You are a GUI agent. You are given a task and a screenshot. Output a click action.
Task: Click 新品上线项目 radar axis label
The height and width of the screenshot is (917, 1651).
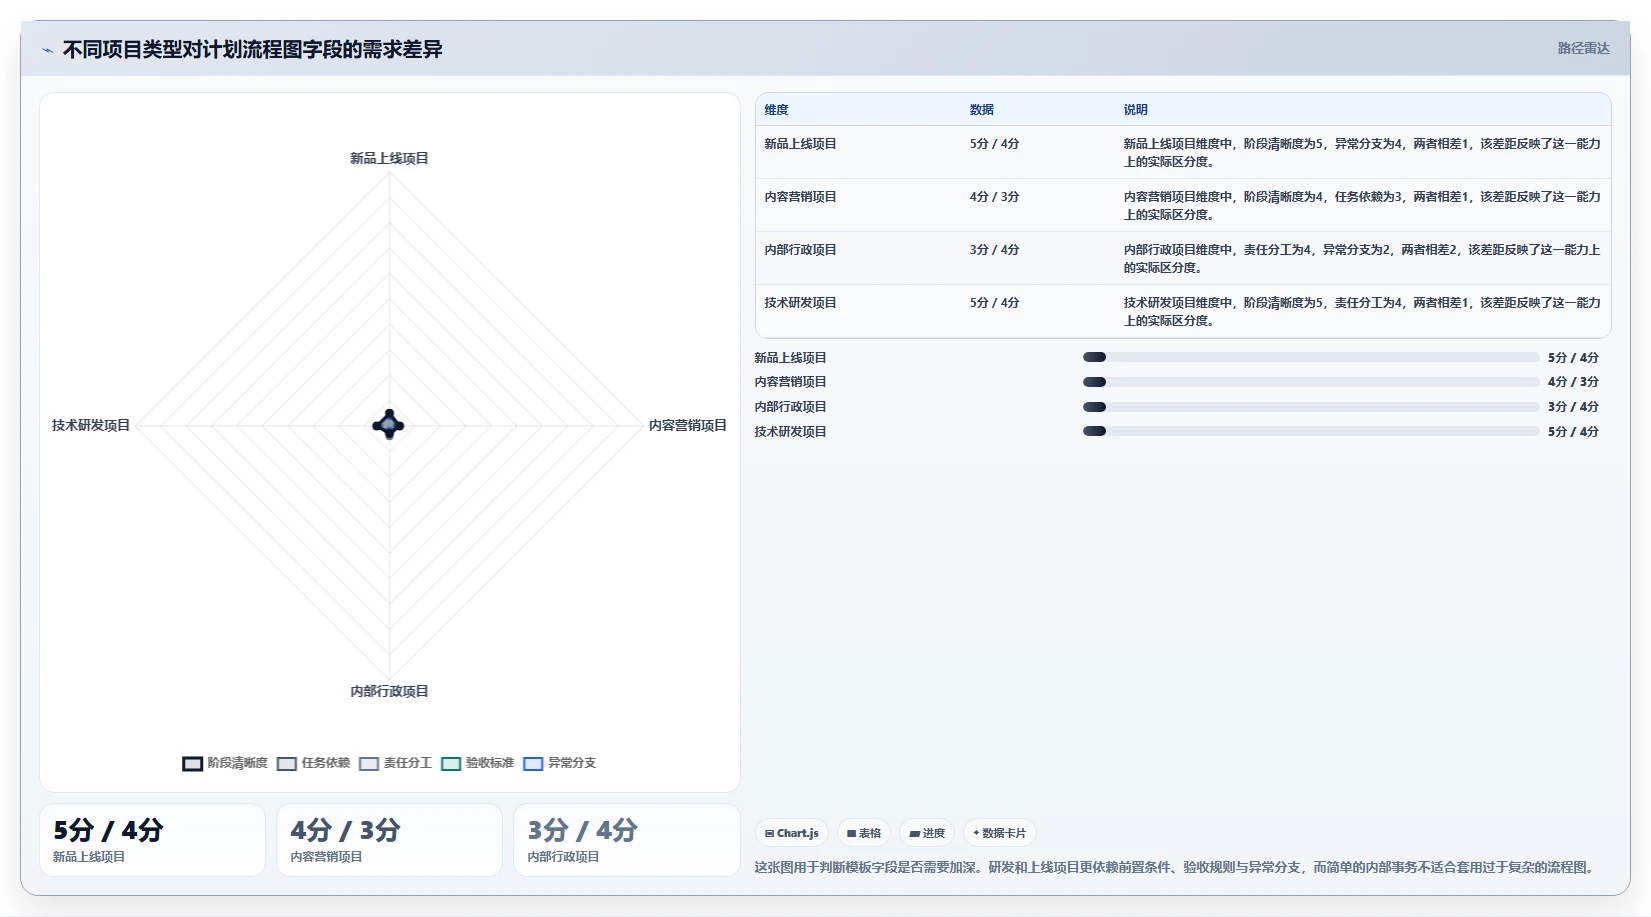click(x=389, y=158)
